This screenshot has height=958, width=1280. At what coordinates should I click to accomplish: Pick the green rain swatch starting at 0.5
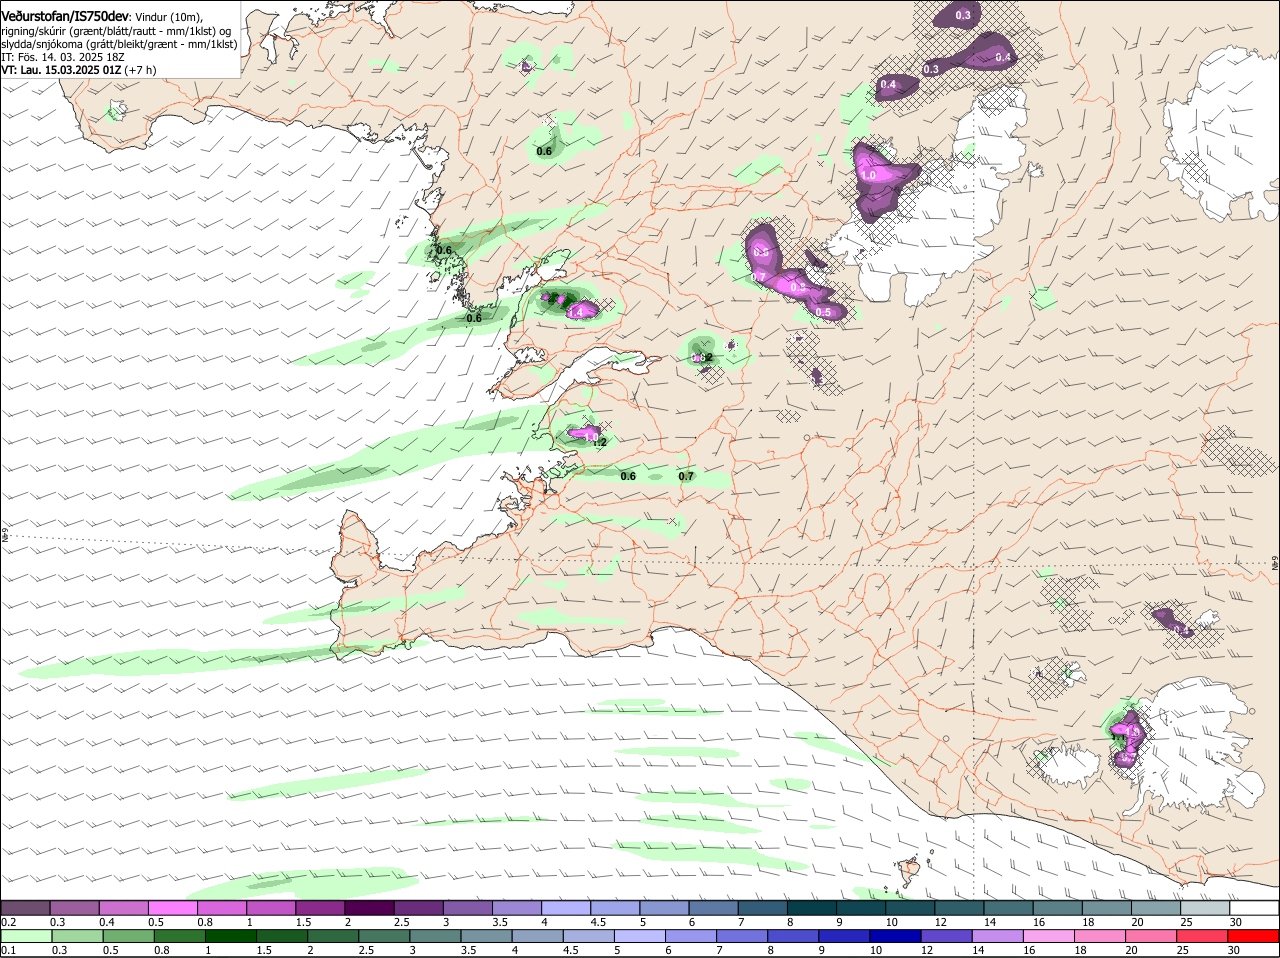[128, 936]
